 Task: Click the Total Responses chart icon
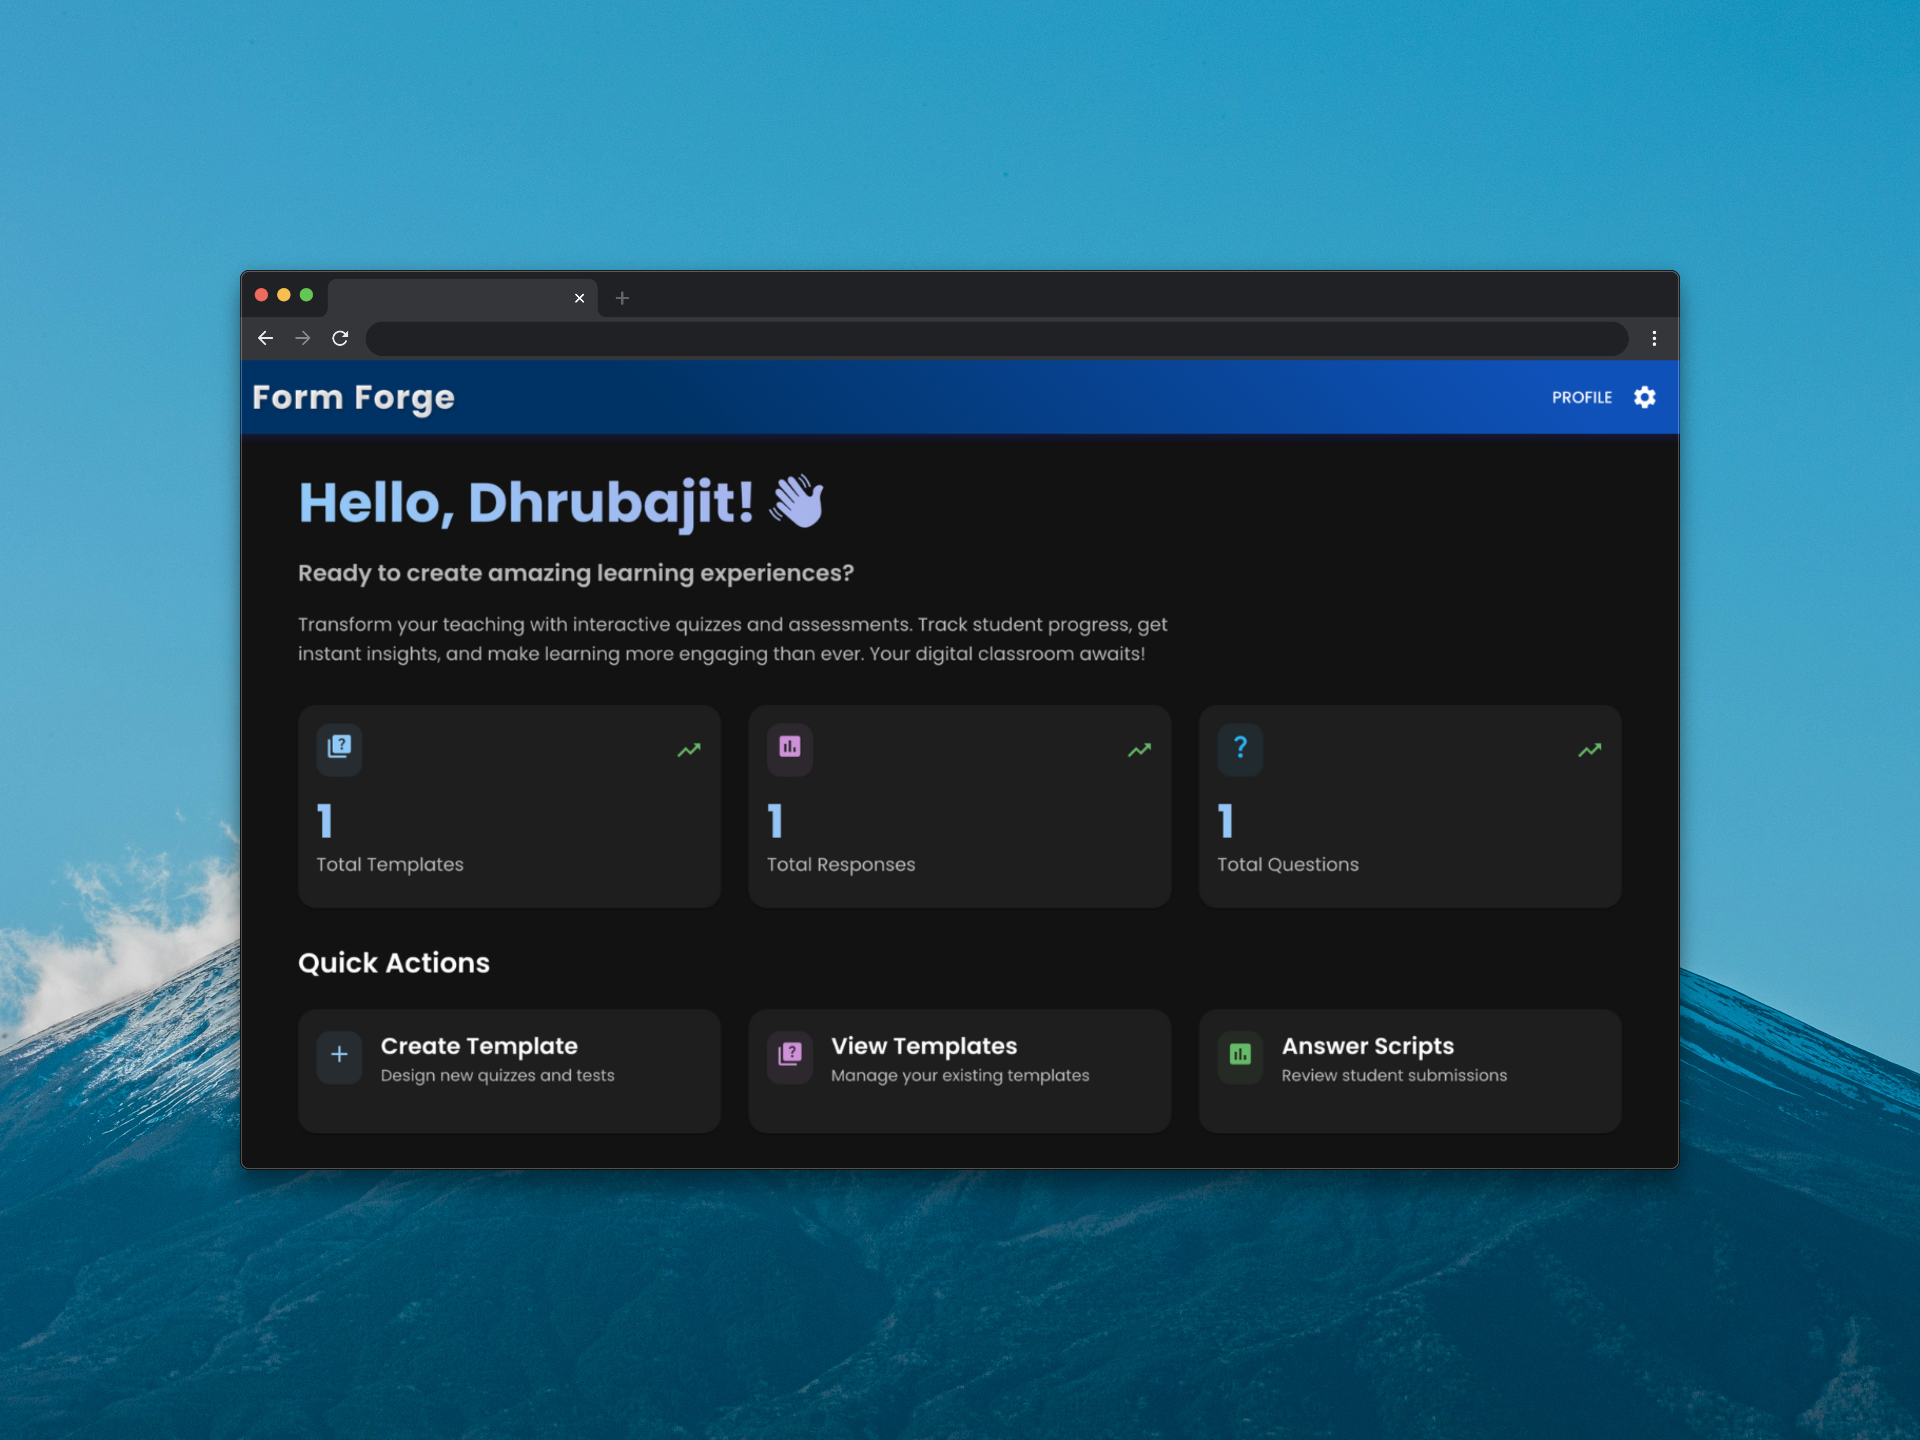click(x=789, y=746)
